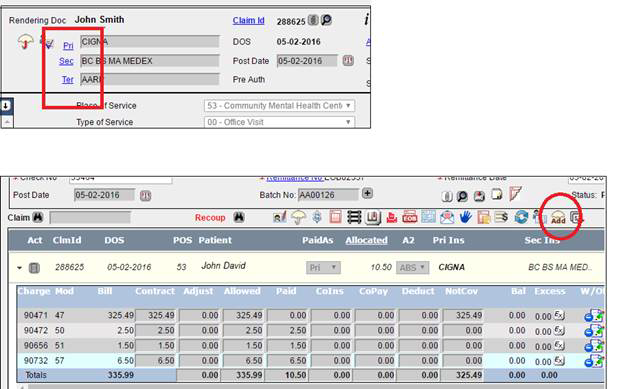Viewport: 623px width, 389px height.
Task: Collapse the claim 288625 row arrow
Action: tap(19, 268)
